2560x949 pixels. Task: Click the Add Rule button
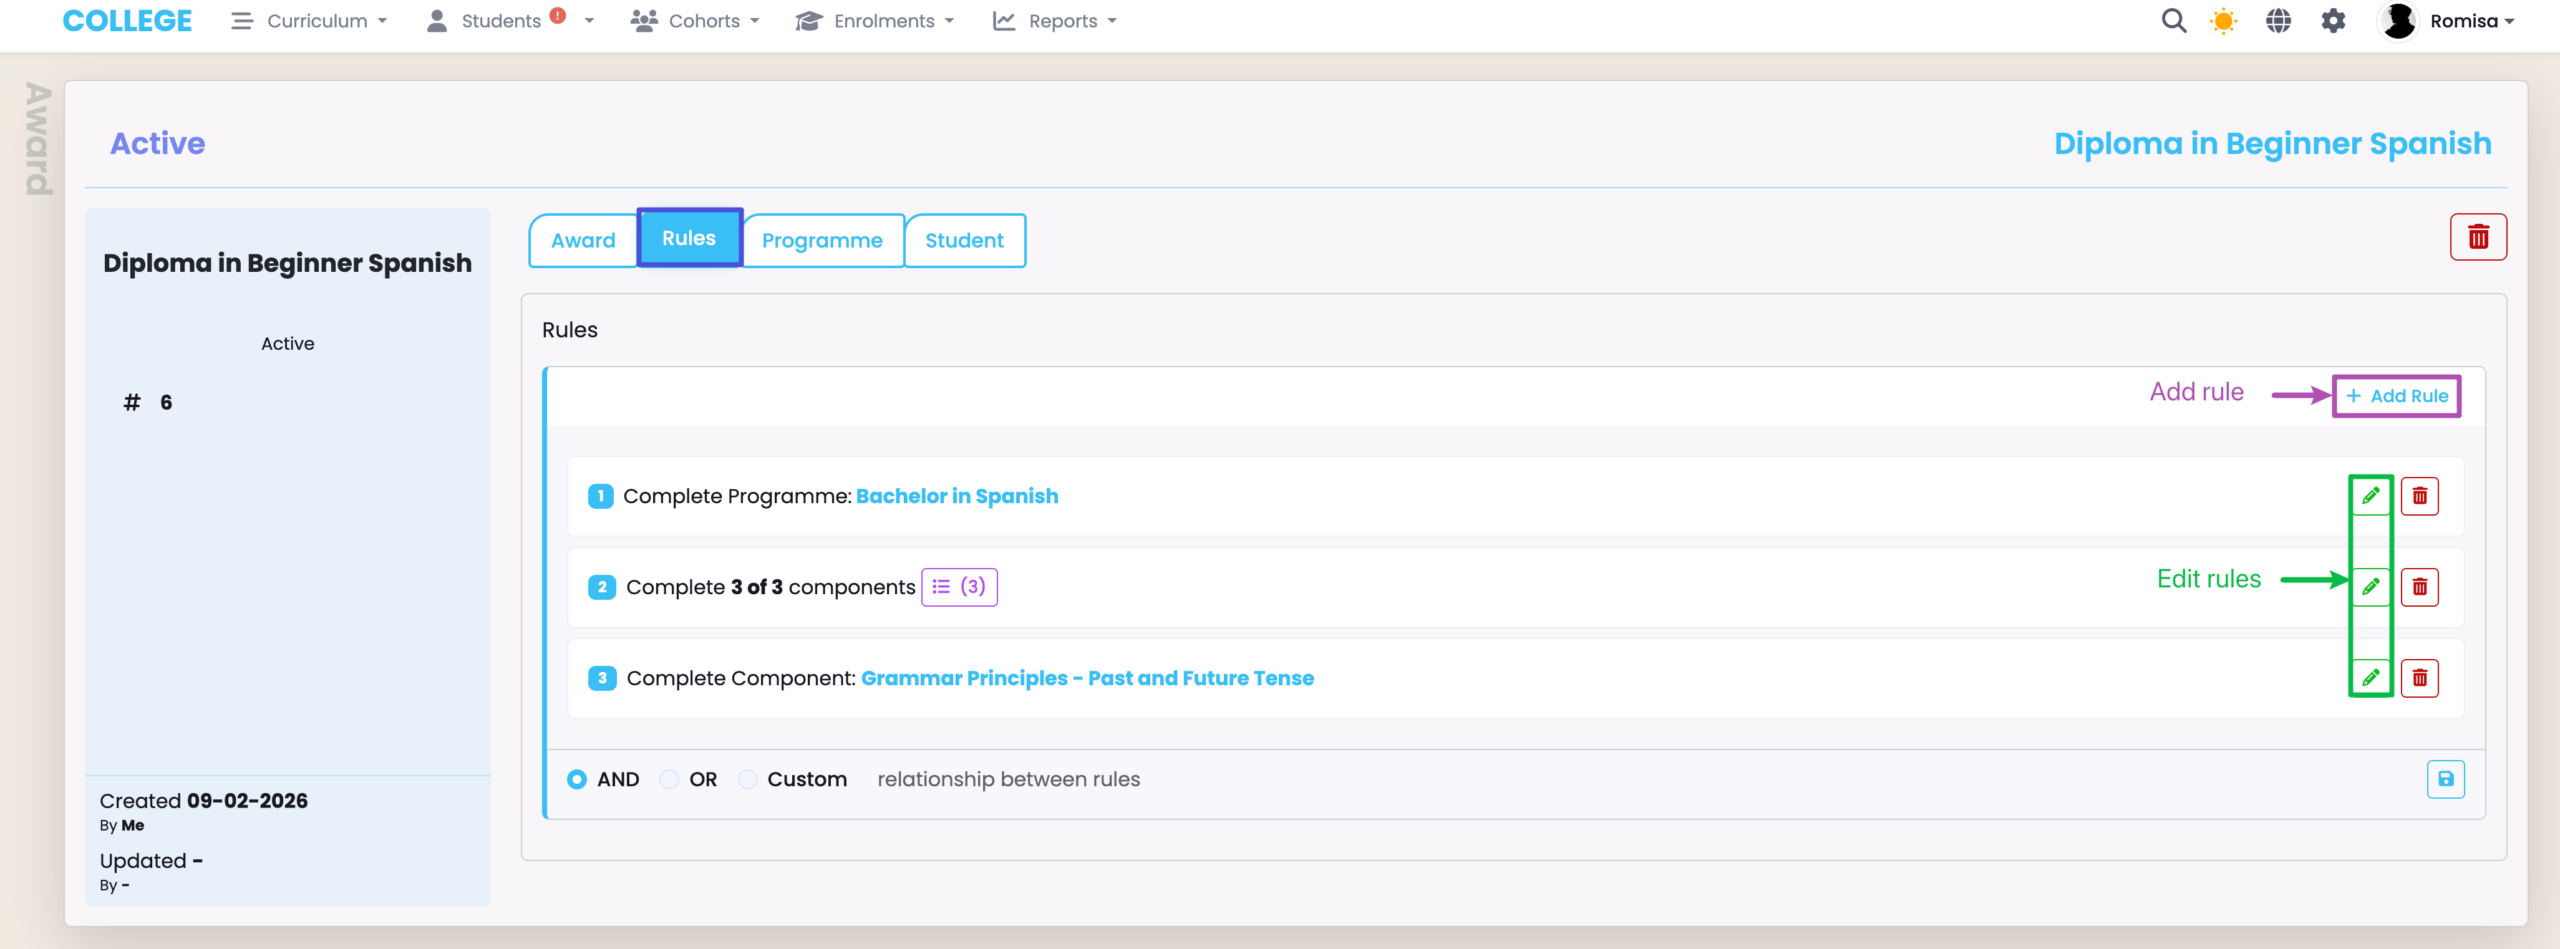click(2396, 396)
